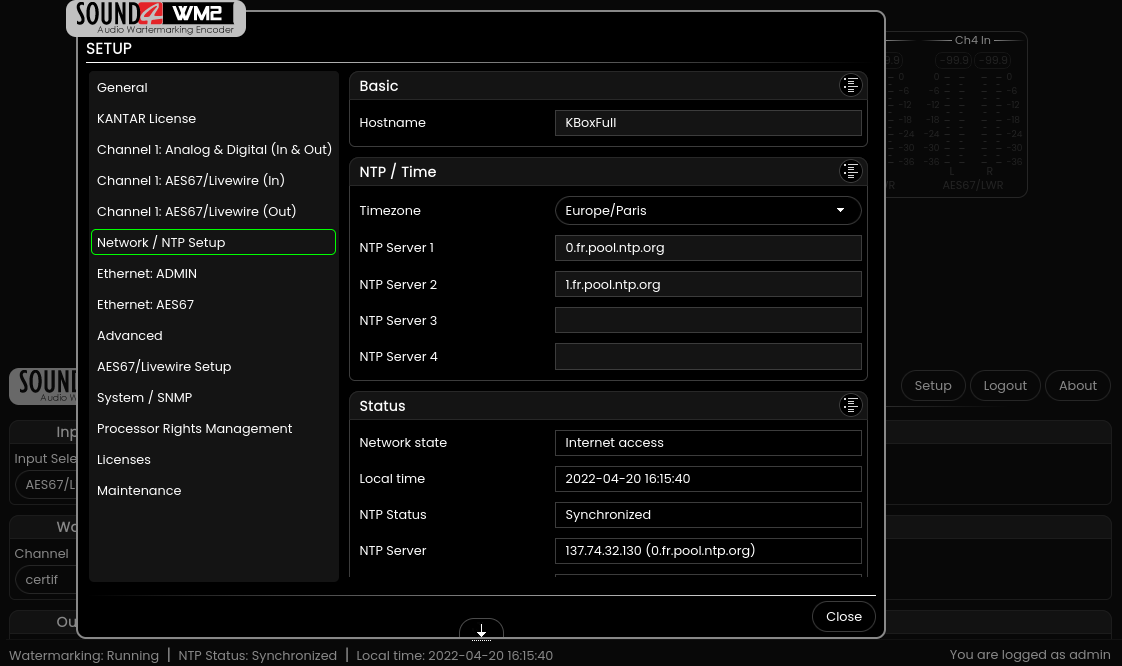Select Channel 1: AES67/Livewire (Out)

(x=213, y=212)
